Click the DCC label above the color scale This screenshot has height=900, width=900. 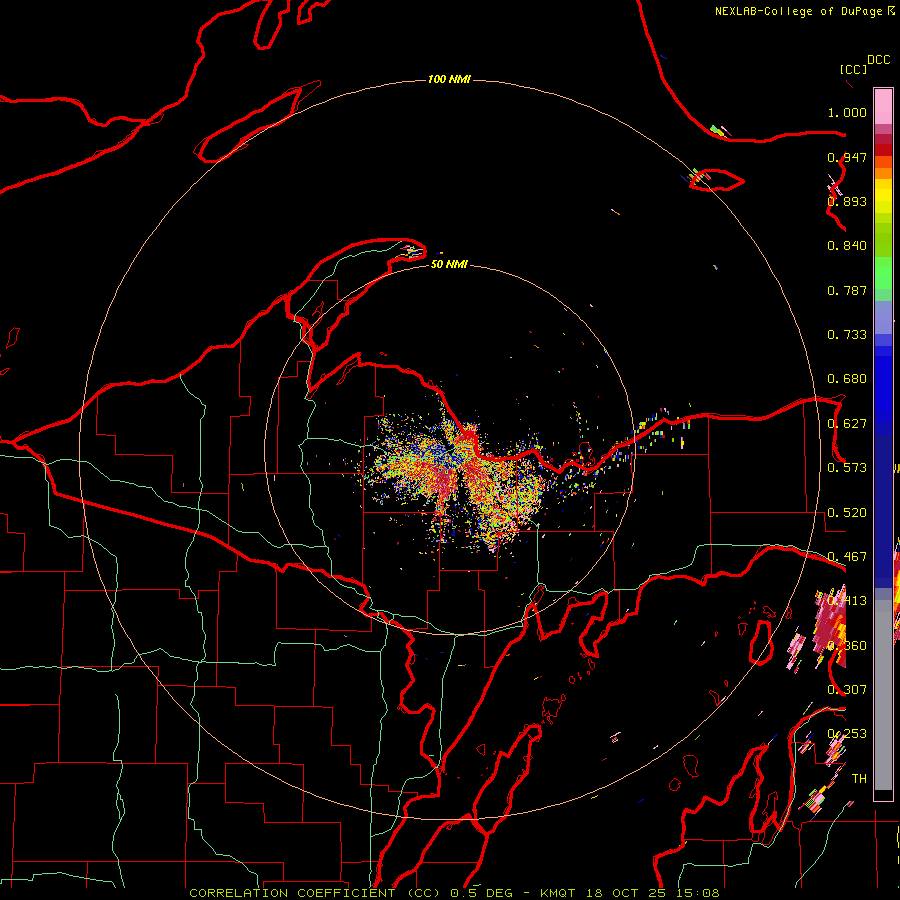pos(878,60)
